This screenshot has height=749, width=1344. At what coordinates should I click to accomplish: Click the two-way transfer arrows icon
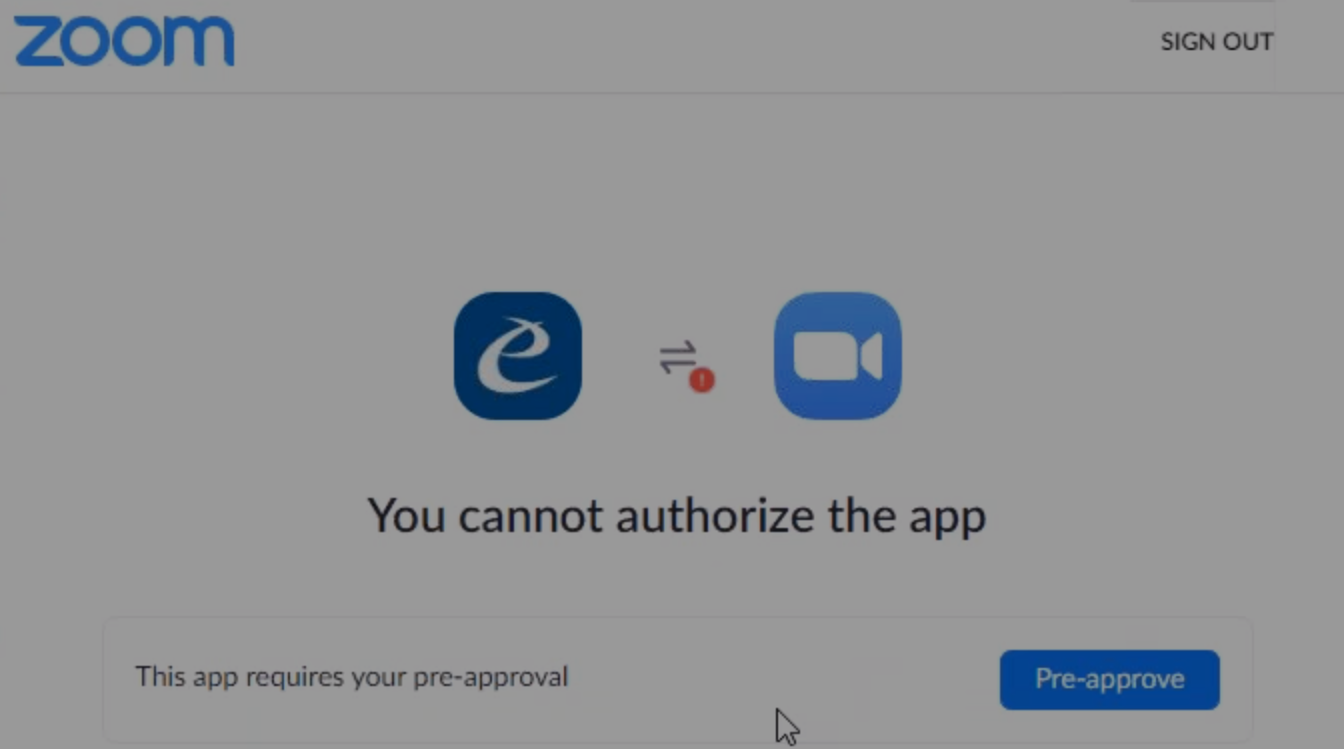point(677,357)
